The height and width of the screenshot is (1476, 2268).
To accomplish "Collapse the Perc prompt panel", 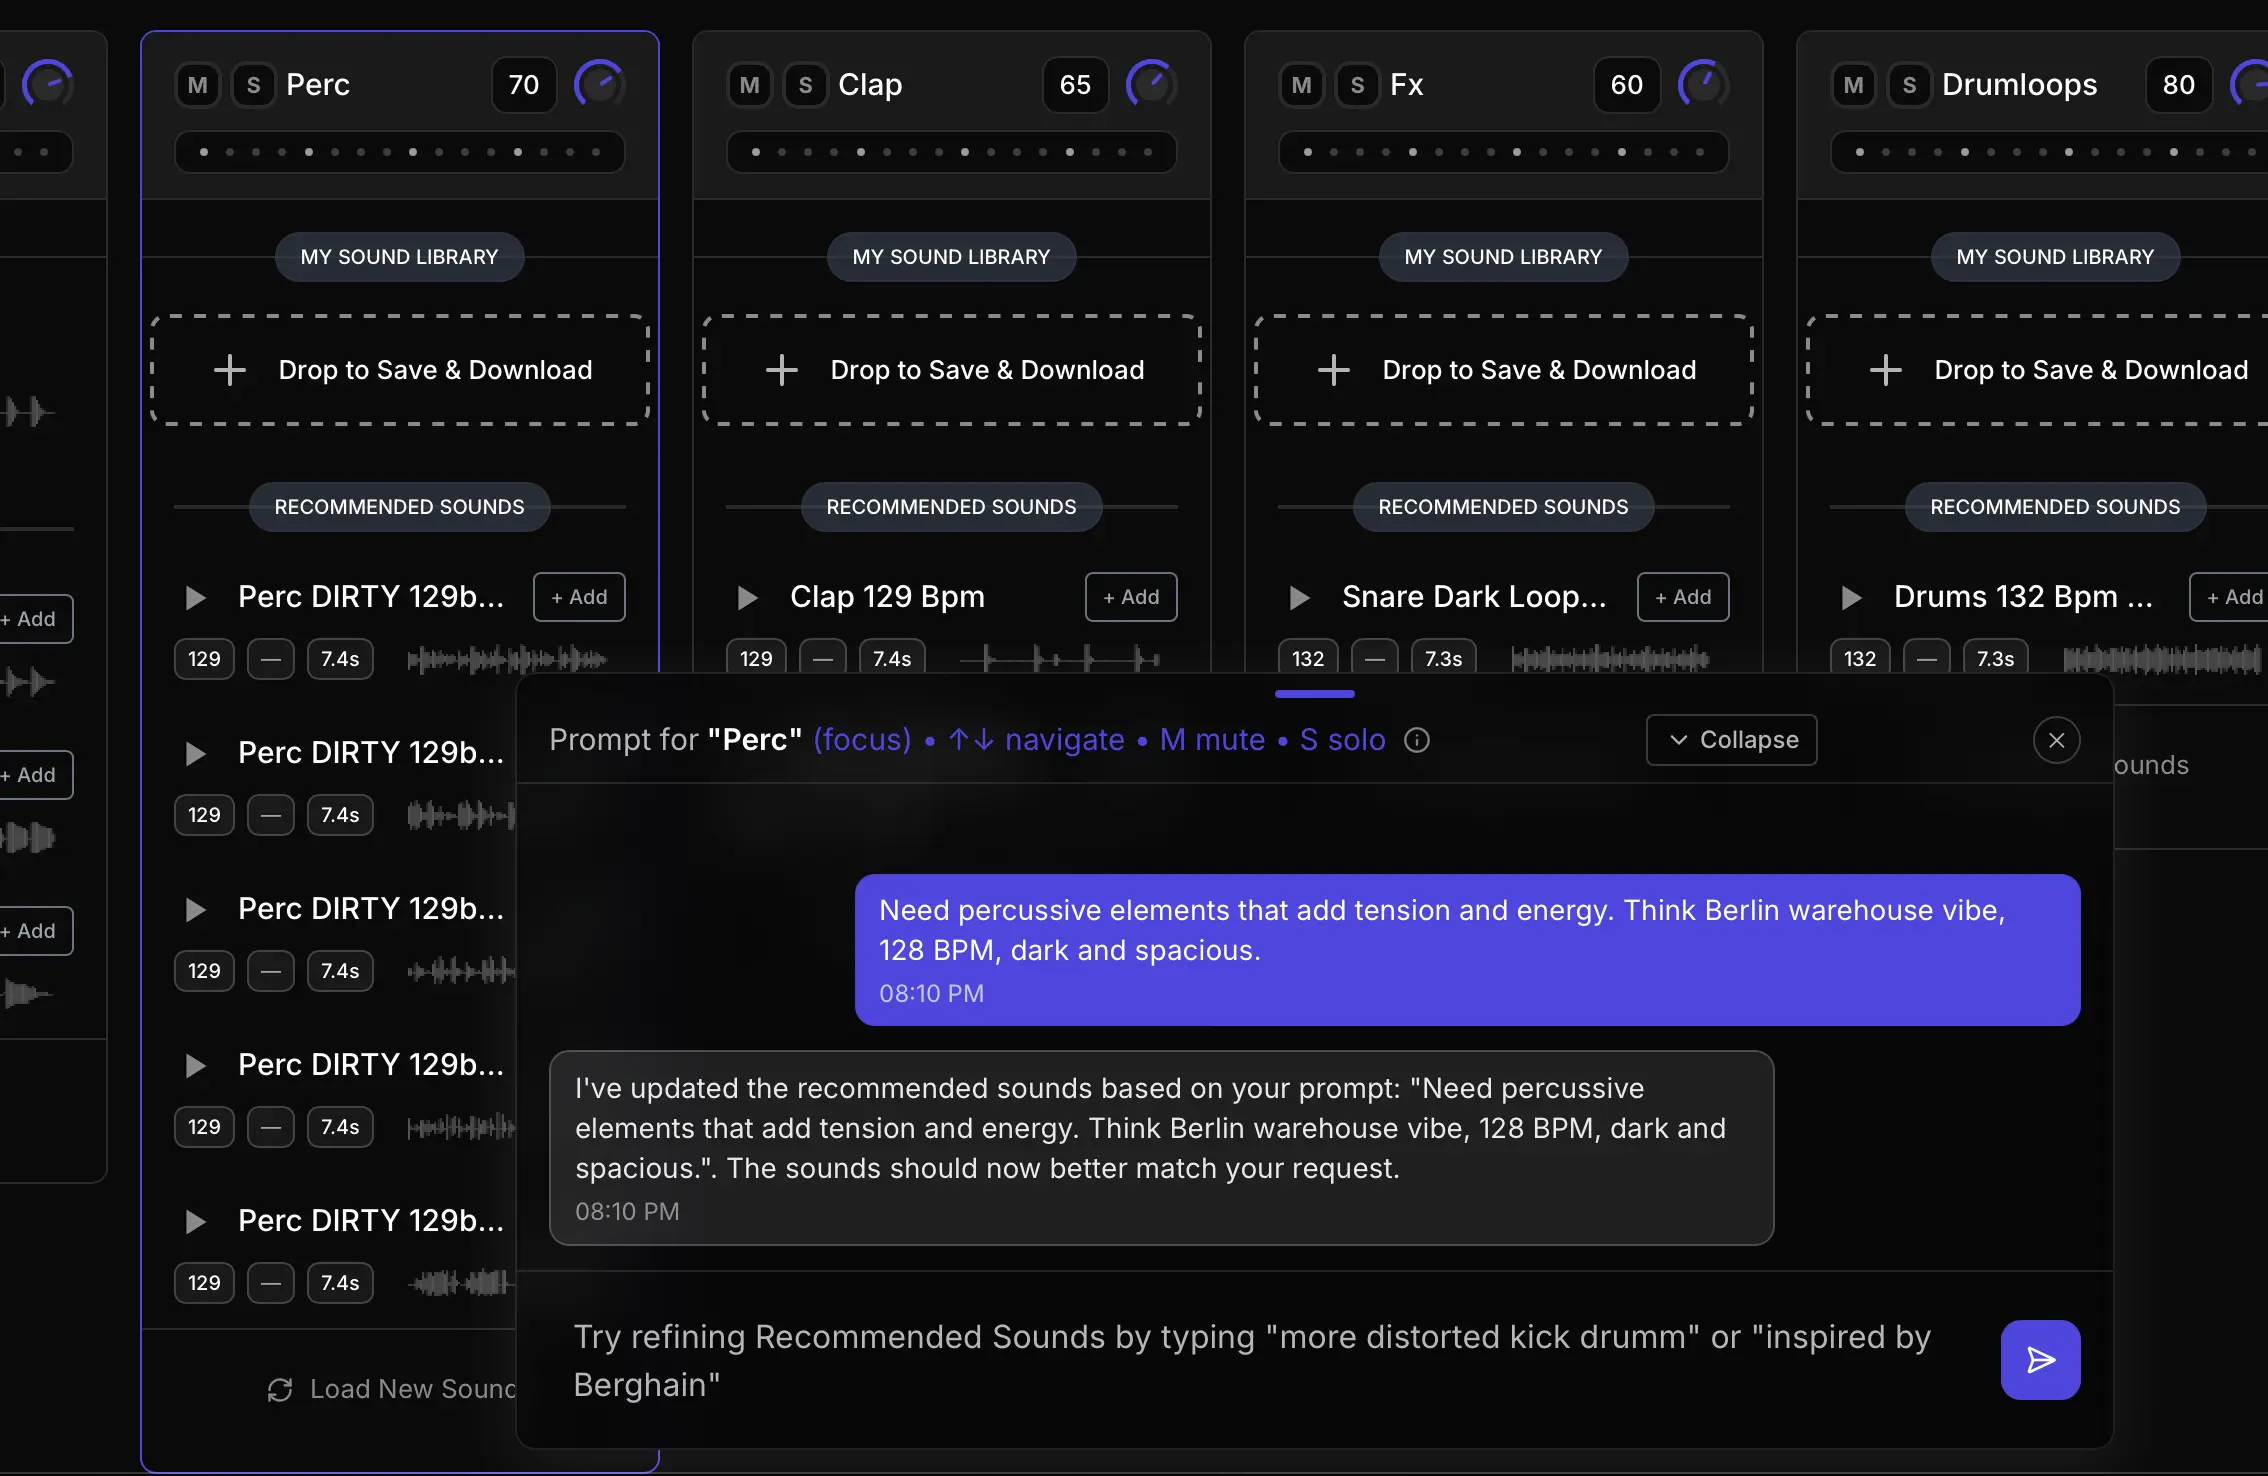I will (1731, 740).
